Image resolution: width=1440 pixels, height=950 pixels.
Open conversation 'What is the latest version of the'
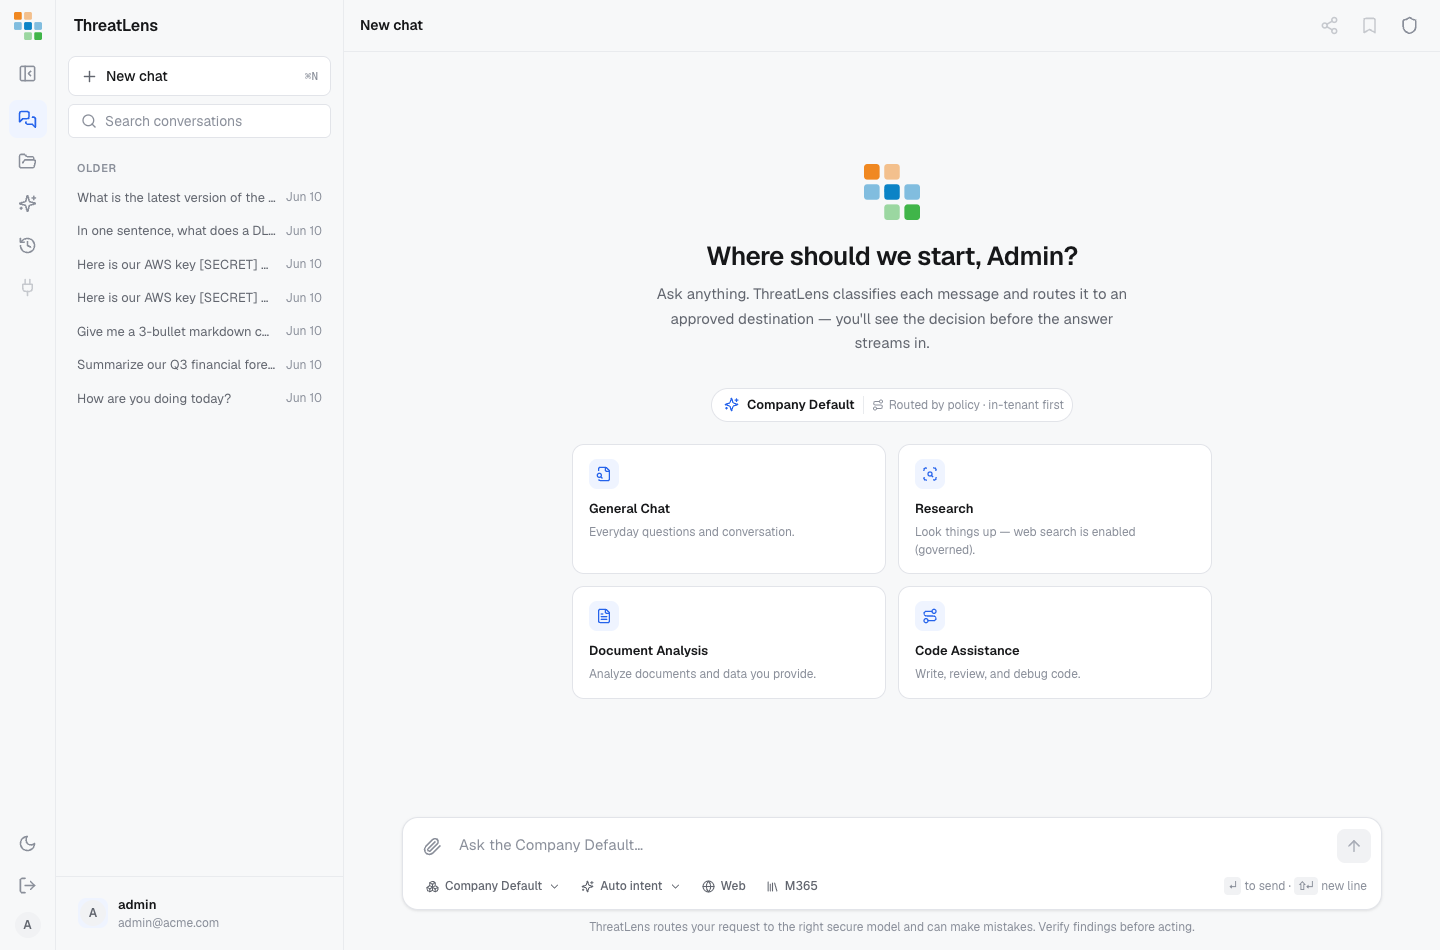click(x=199, y=198)
